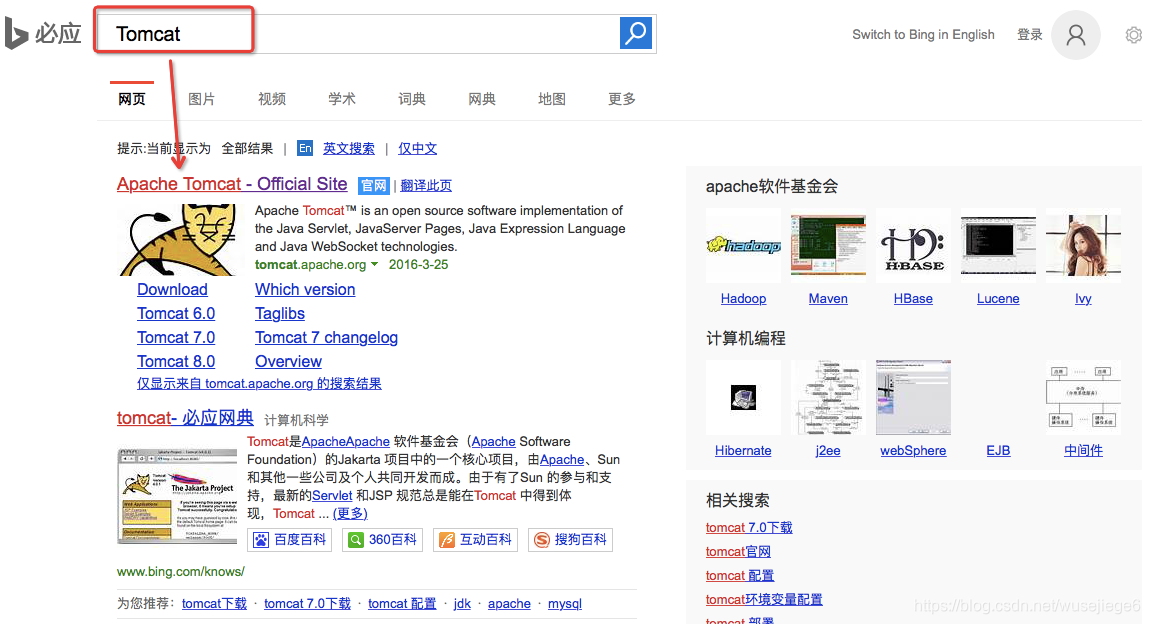Switch to the 网典 tab

pyautogui.click(x=482, y=99)
